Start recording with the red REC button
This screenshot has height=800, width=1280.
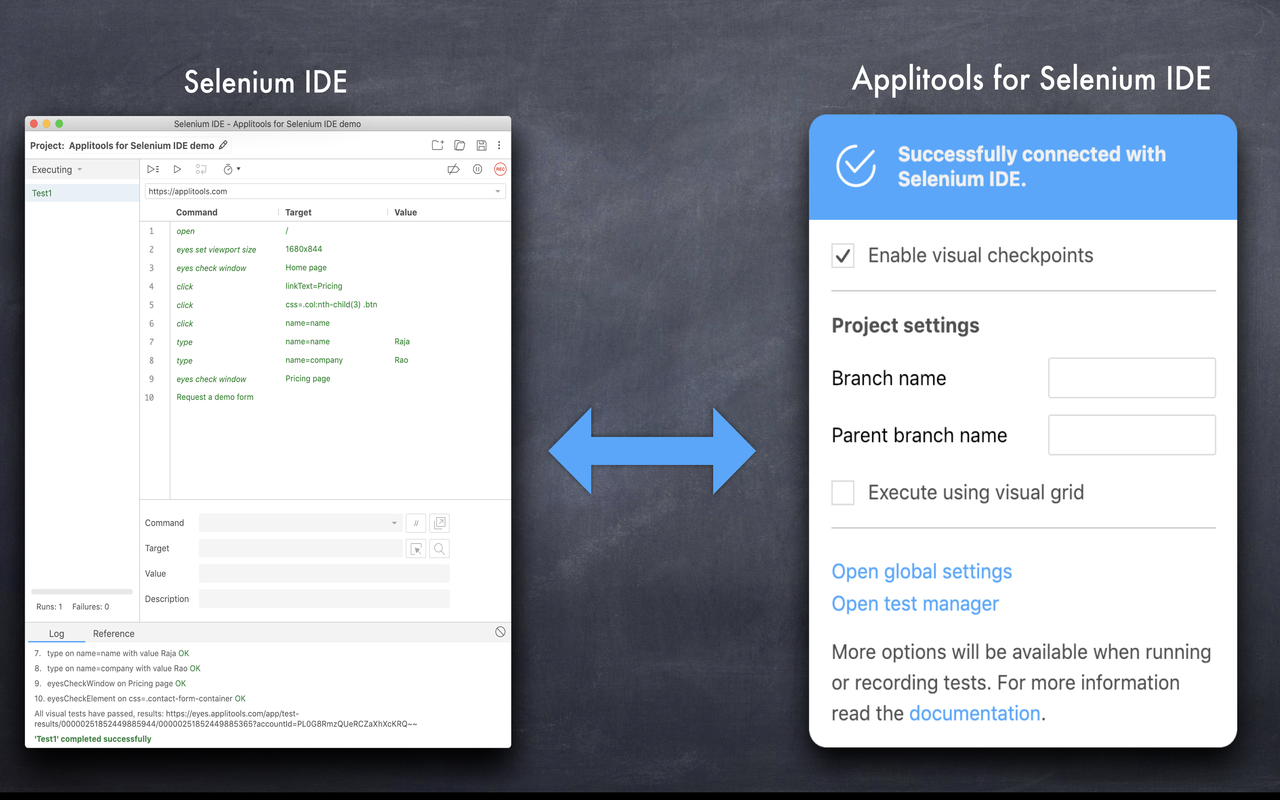(x=500, y=170)
